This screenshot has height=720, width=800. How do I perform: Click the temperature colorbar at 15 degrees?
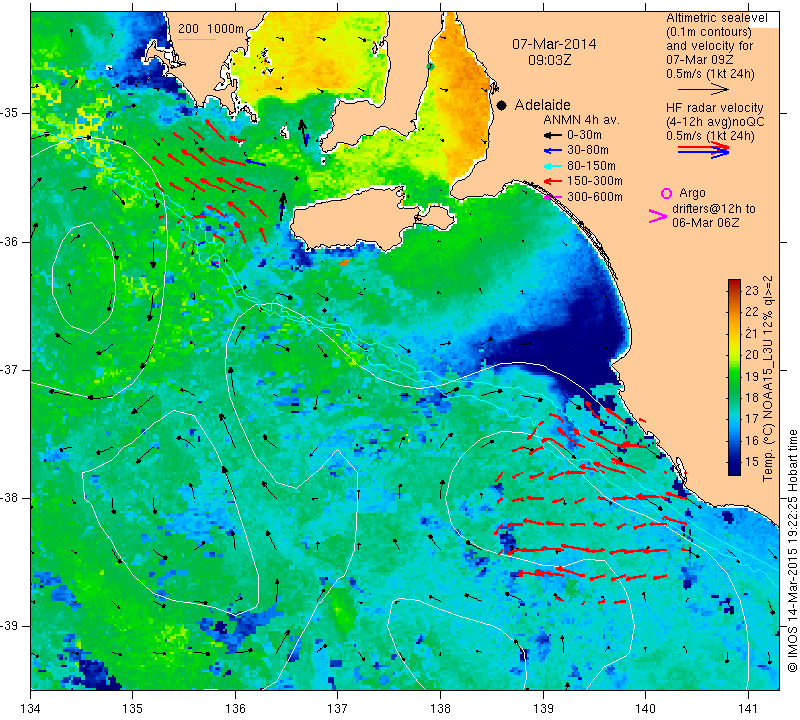[x=734, y=462]
